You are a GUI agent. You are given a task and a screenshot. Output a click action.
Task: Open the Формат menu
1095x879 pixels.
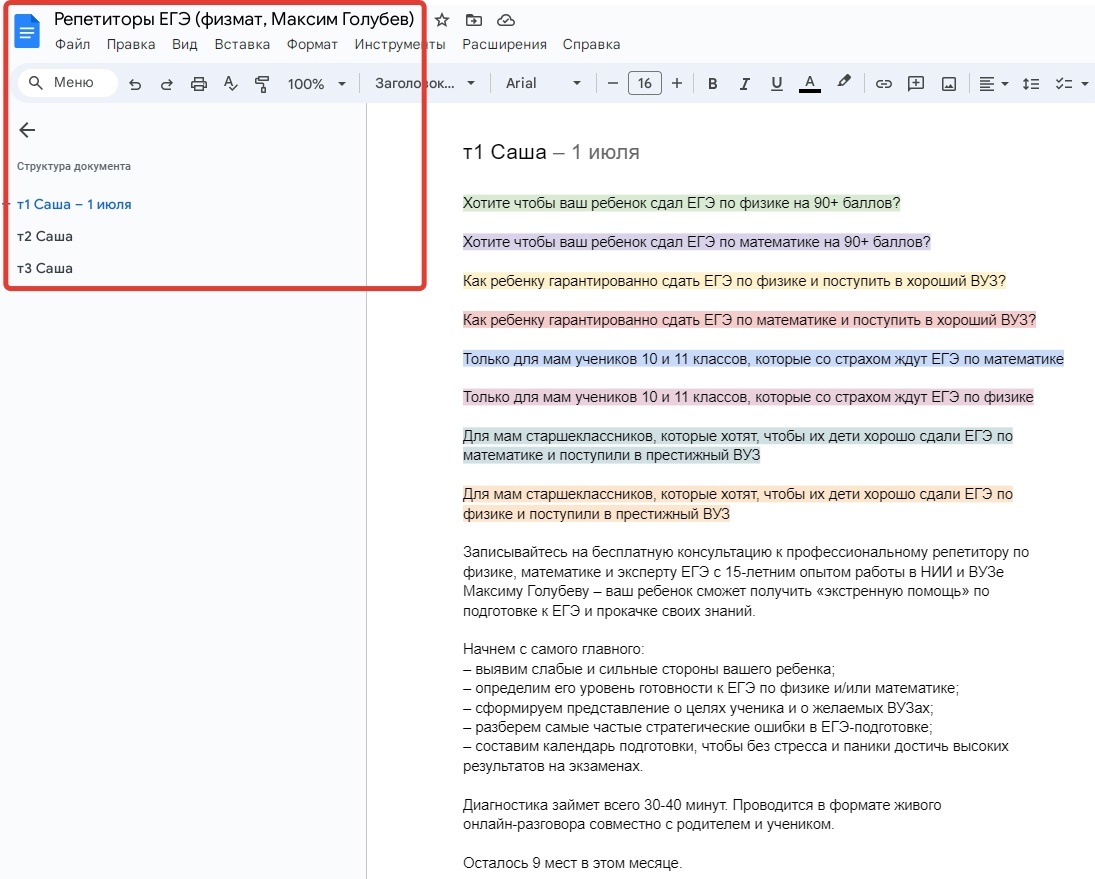(x=312, y=44)
